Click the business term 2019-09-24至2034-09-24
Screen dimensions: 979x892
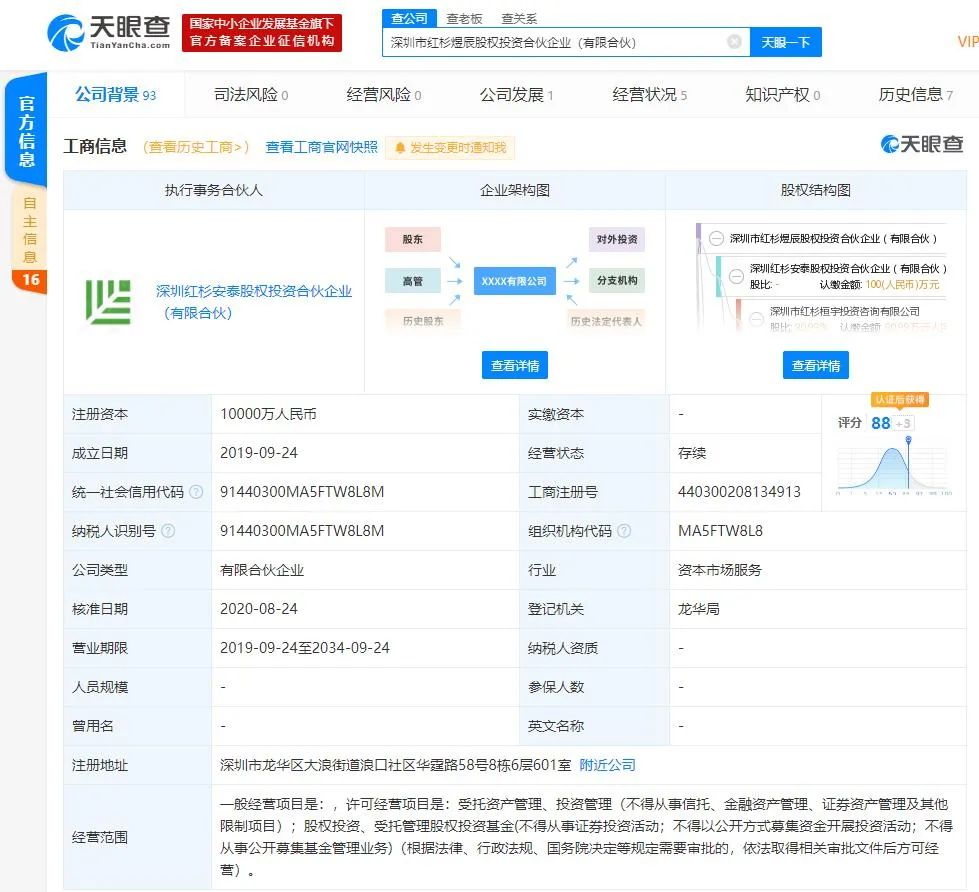305,648
